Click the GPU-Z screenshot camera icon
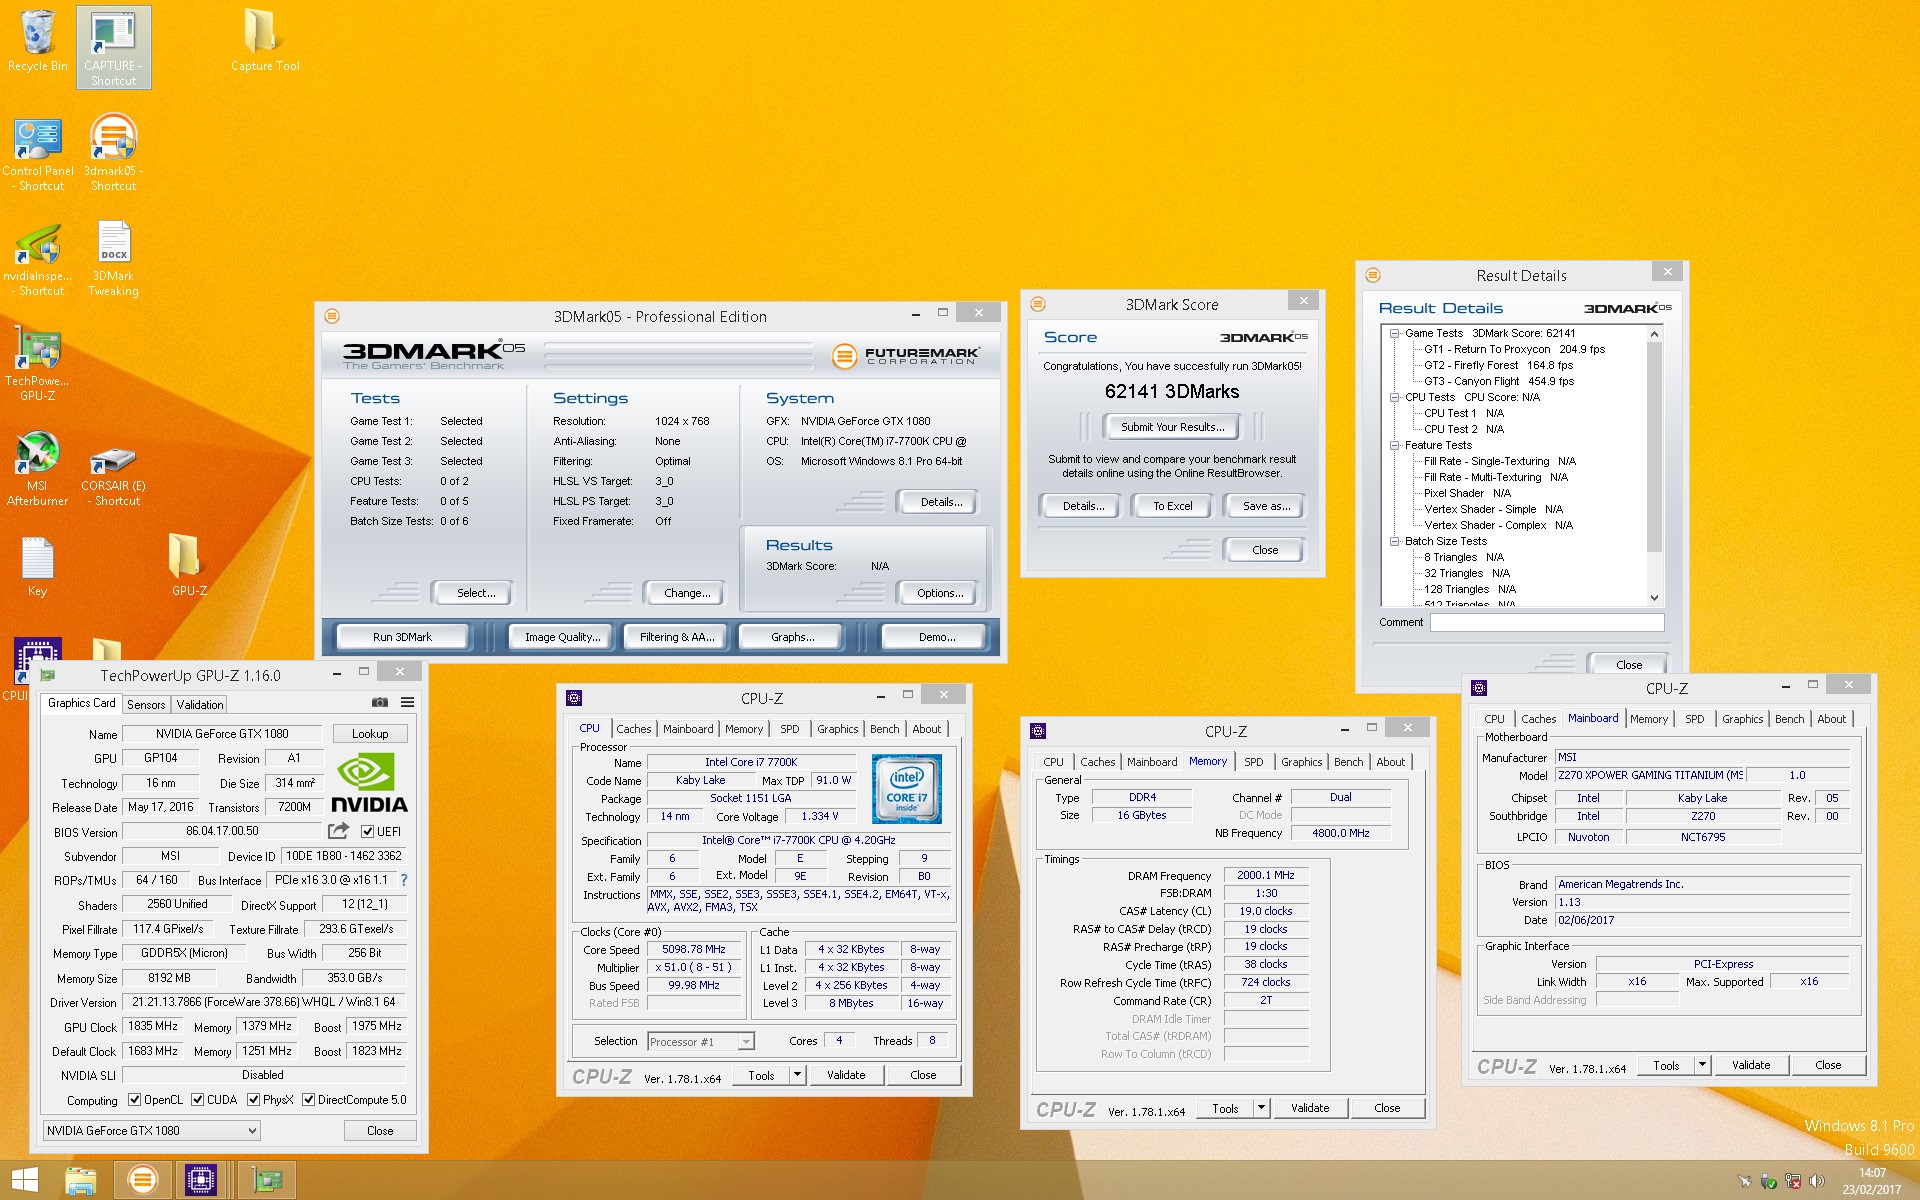The width and height of the screenshot is (1920, 1200). coord(379,703)
